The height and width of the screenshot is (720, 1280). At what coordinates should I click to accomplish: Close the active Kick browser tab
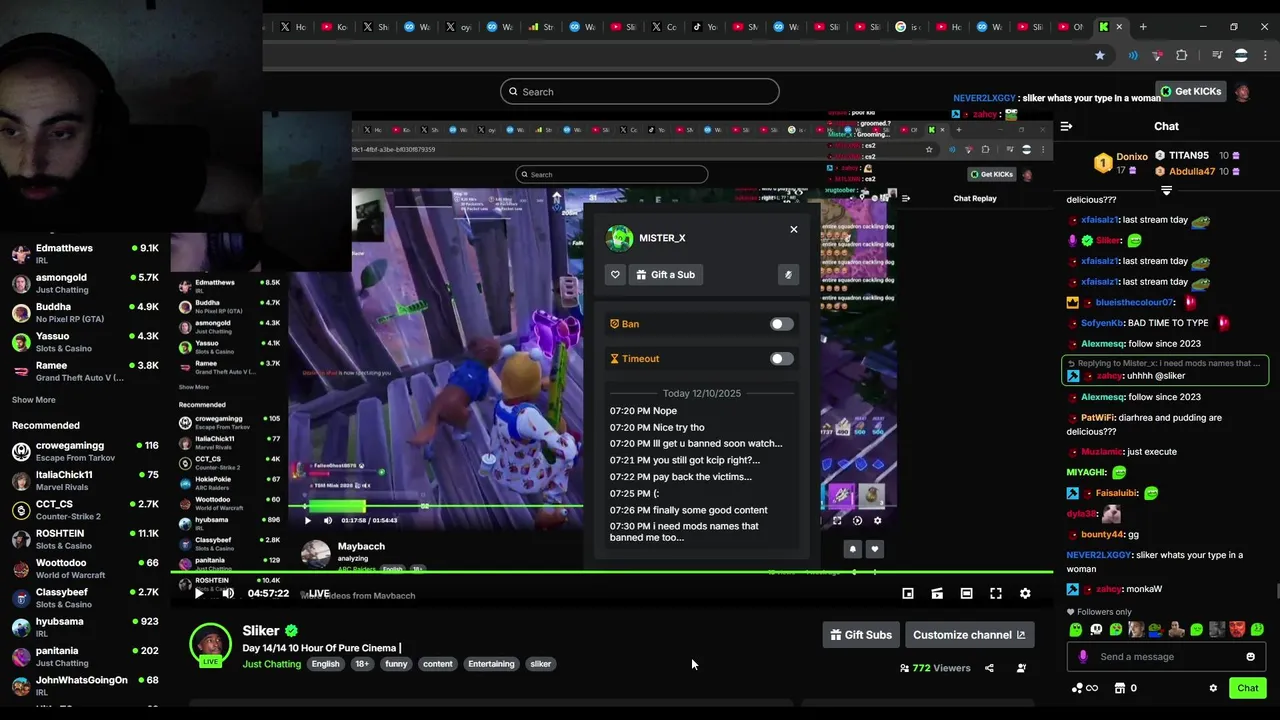[1119, 27]
